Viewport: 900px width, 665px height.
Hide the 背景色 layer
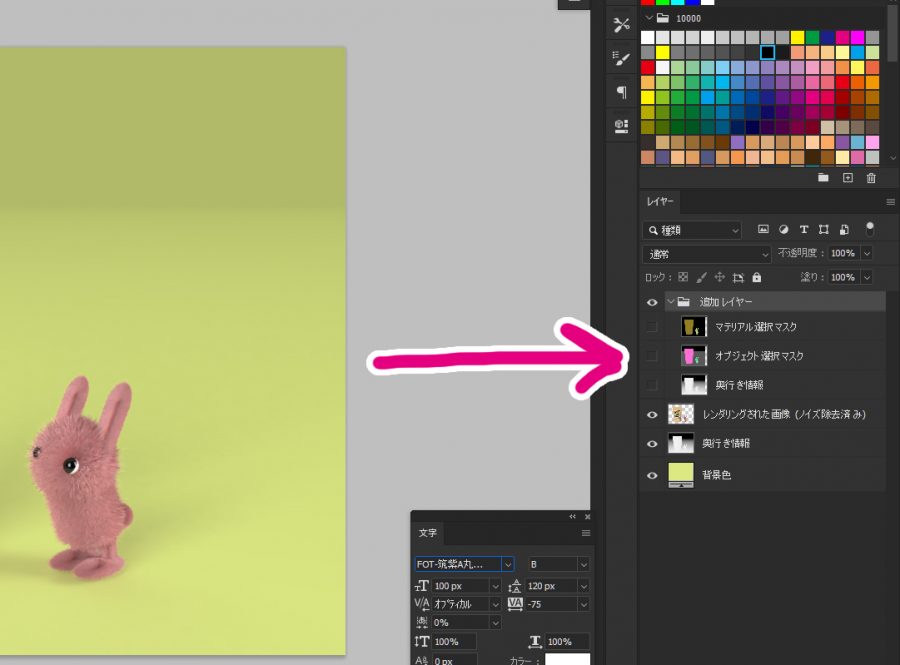click(652, 475)
